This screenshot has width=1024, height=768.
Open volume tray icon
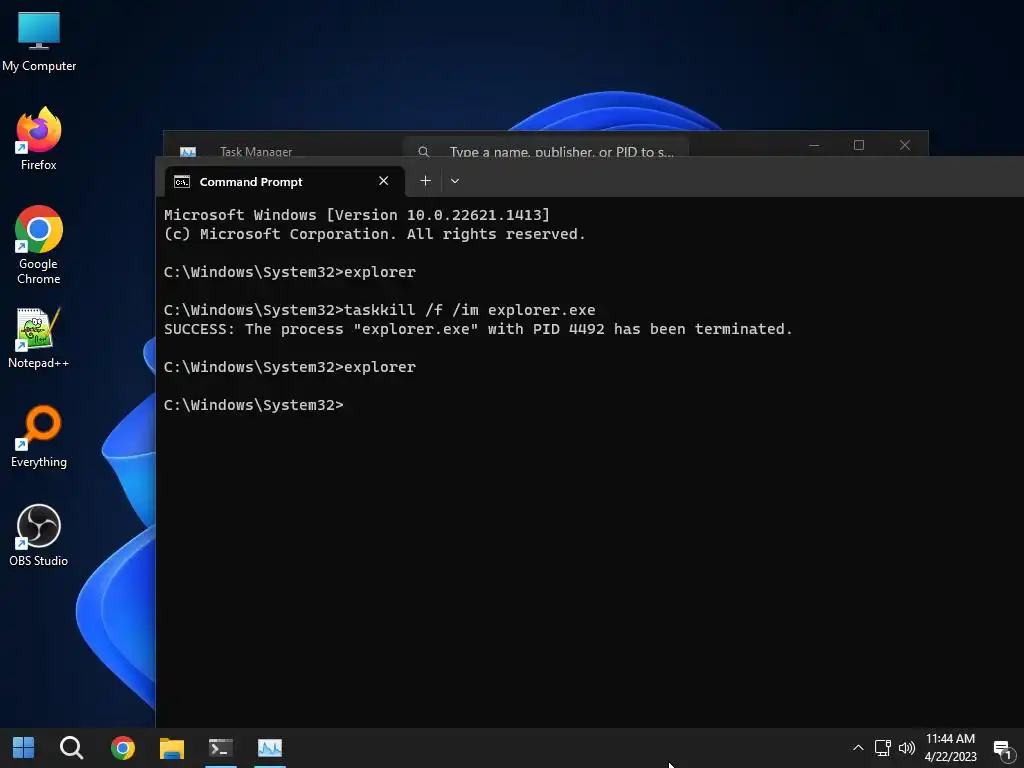click(x=906, y=748)
